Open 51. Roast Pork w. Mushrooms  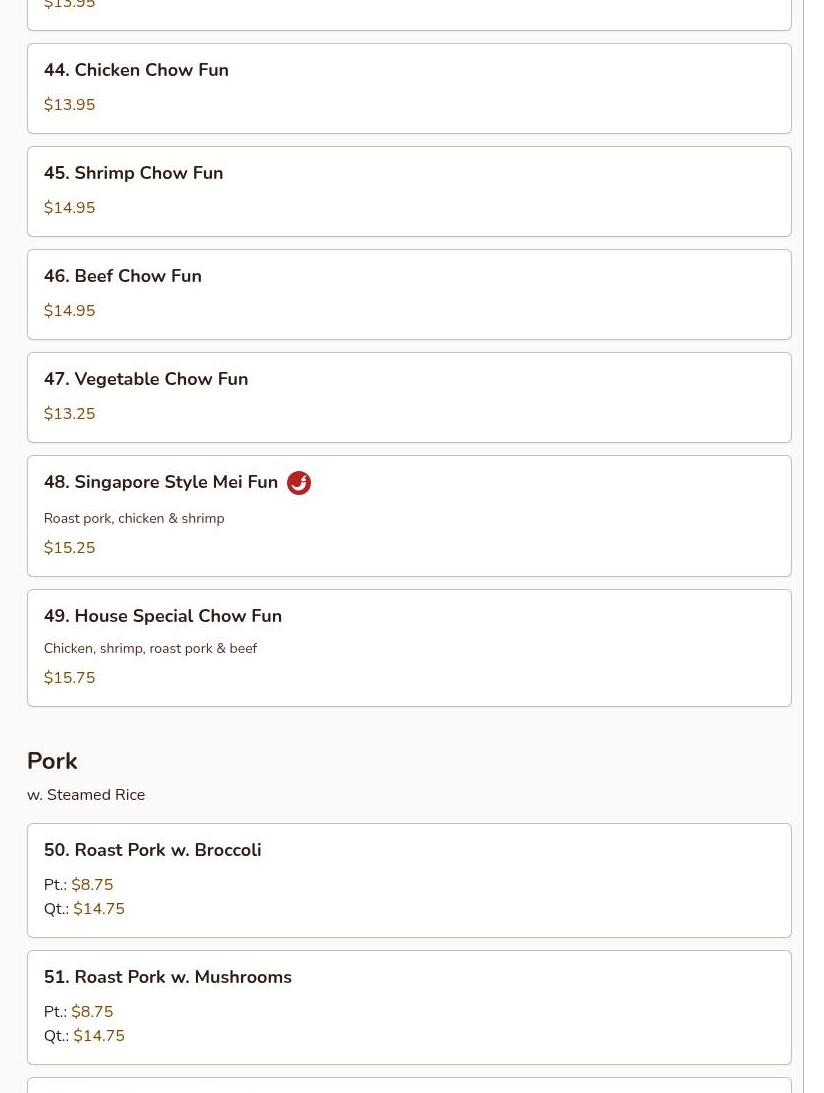167,977
